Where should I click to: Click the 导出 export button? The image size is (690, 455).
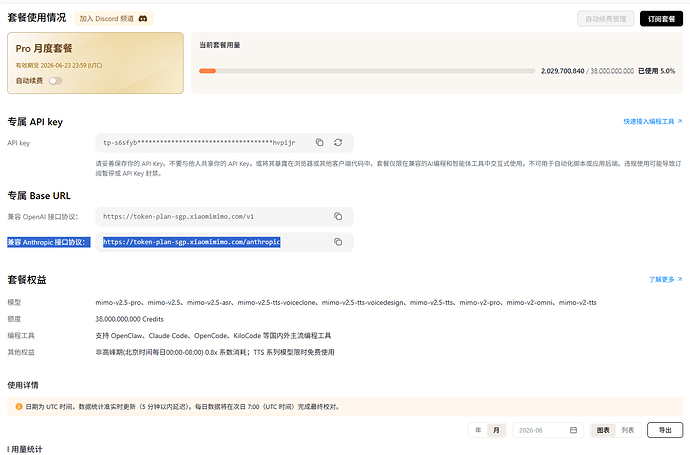(665, 430)
